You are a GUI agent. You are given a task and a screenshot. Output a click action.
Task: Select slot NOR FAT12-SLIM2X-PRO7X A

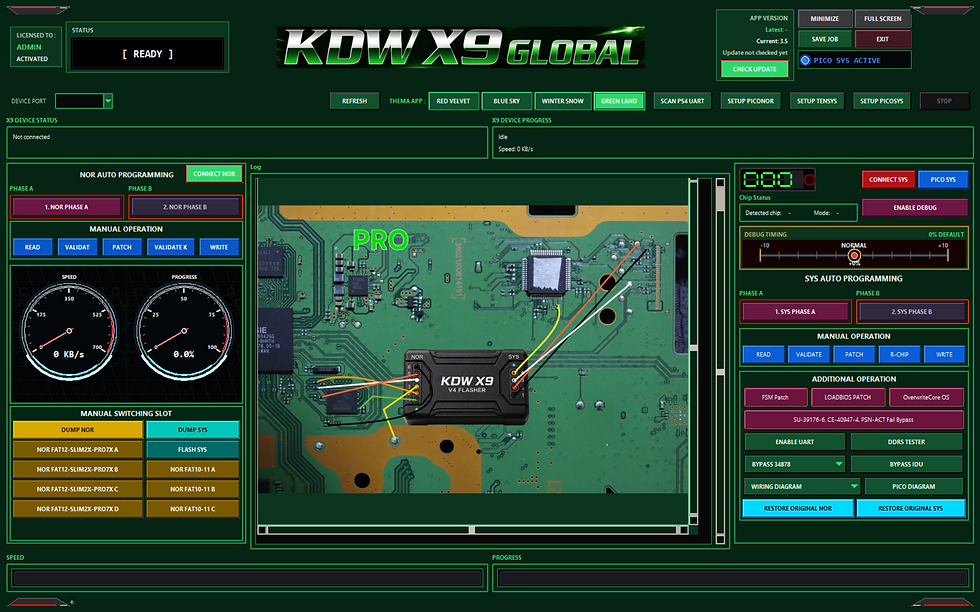click(x=78, y=449)
